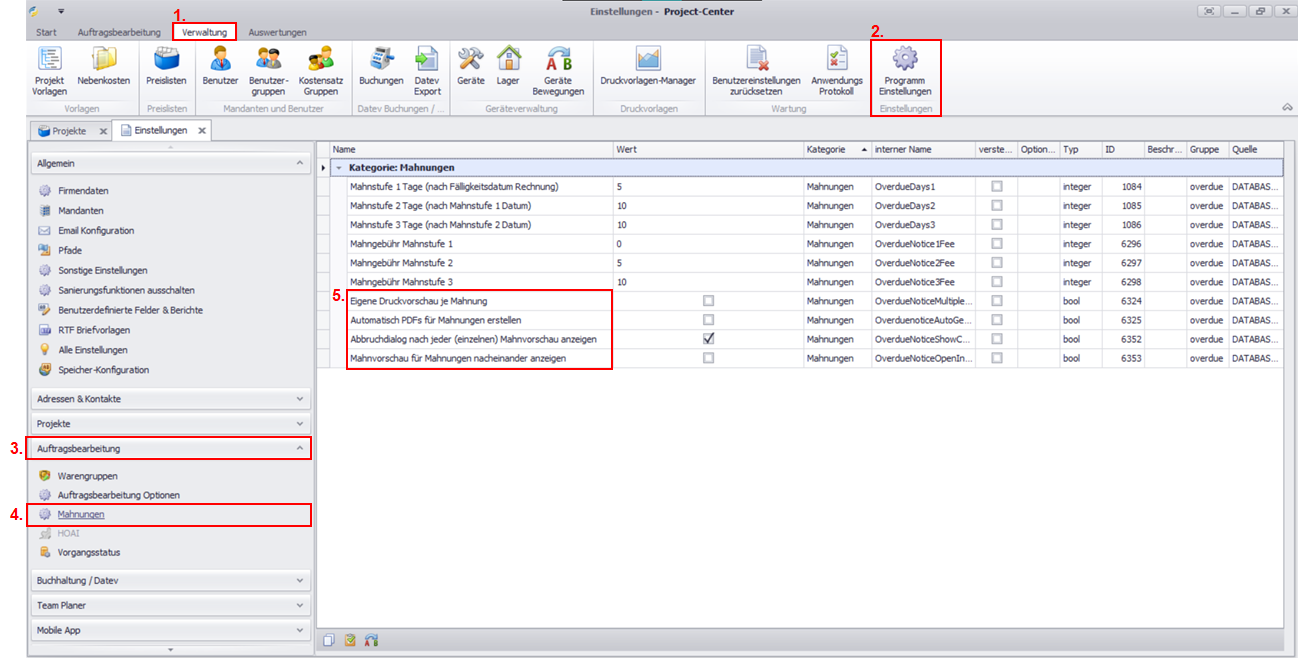Uncheck Abbruchdialog nach jeder Mahnvorschau anzeigen

point(708,339)
